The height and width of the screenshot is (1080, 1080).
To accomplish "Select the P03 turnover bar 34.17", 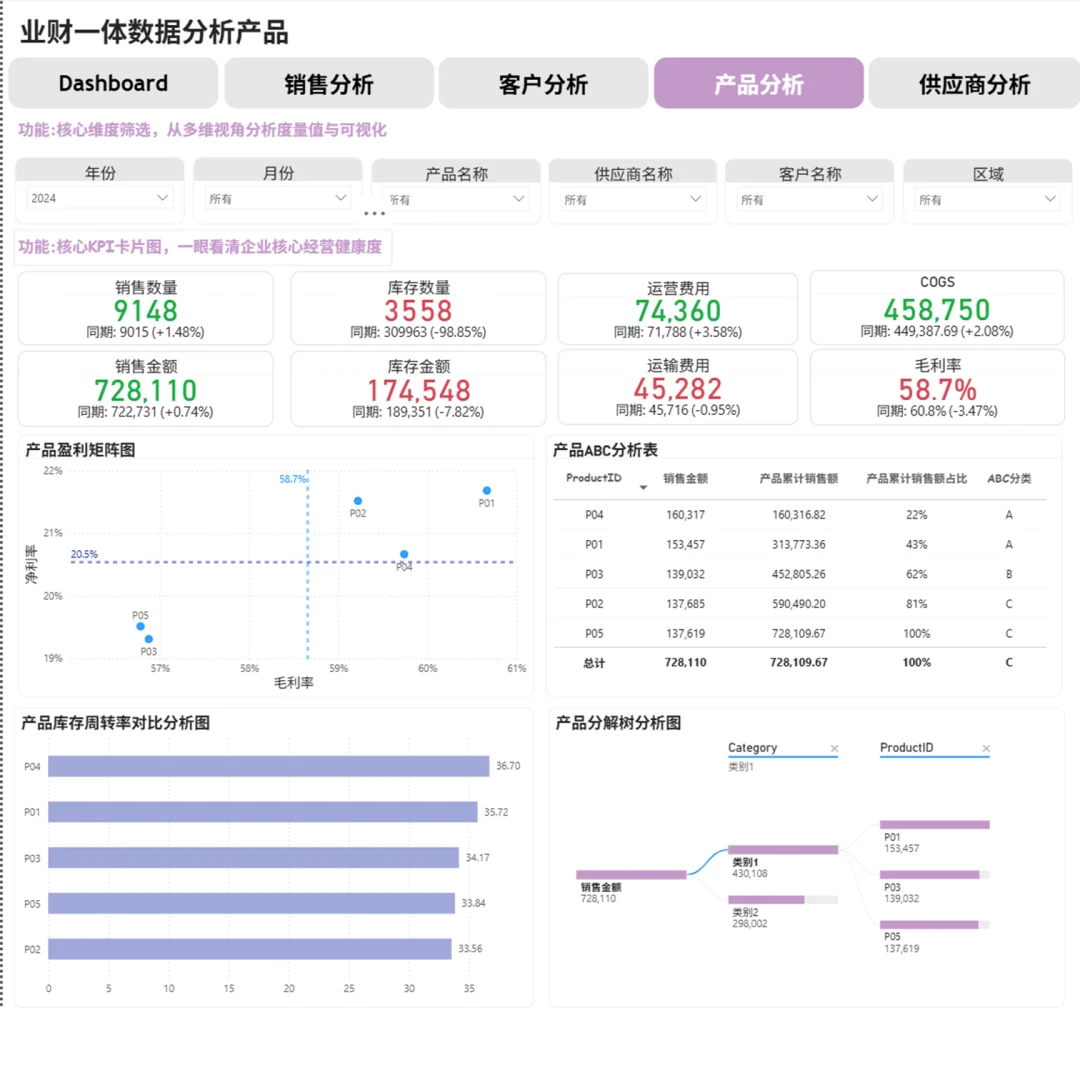I will pos(253,858).
